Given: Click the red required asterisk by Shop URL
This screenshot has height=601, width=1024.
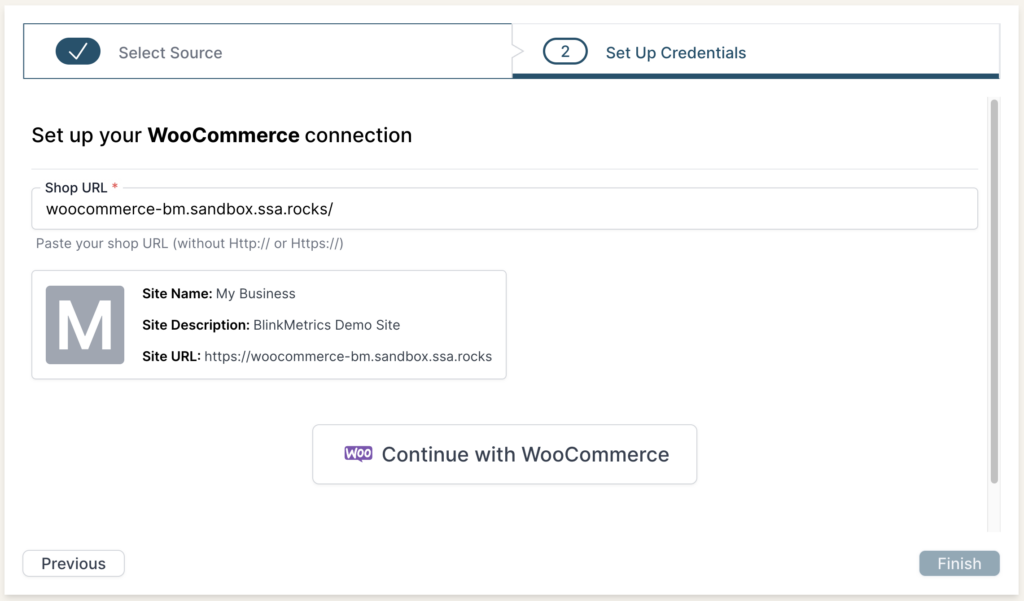Looking at the screenshot, I should pos(115,188).
